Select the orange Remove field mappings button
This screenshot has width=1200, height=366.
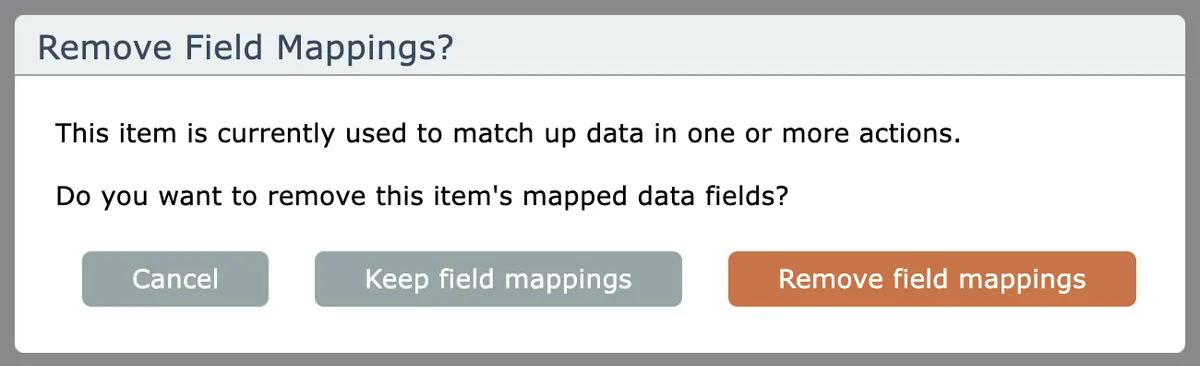tap(932, 279)
